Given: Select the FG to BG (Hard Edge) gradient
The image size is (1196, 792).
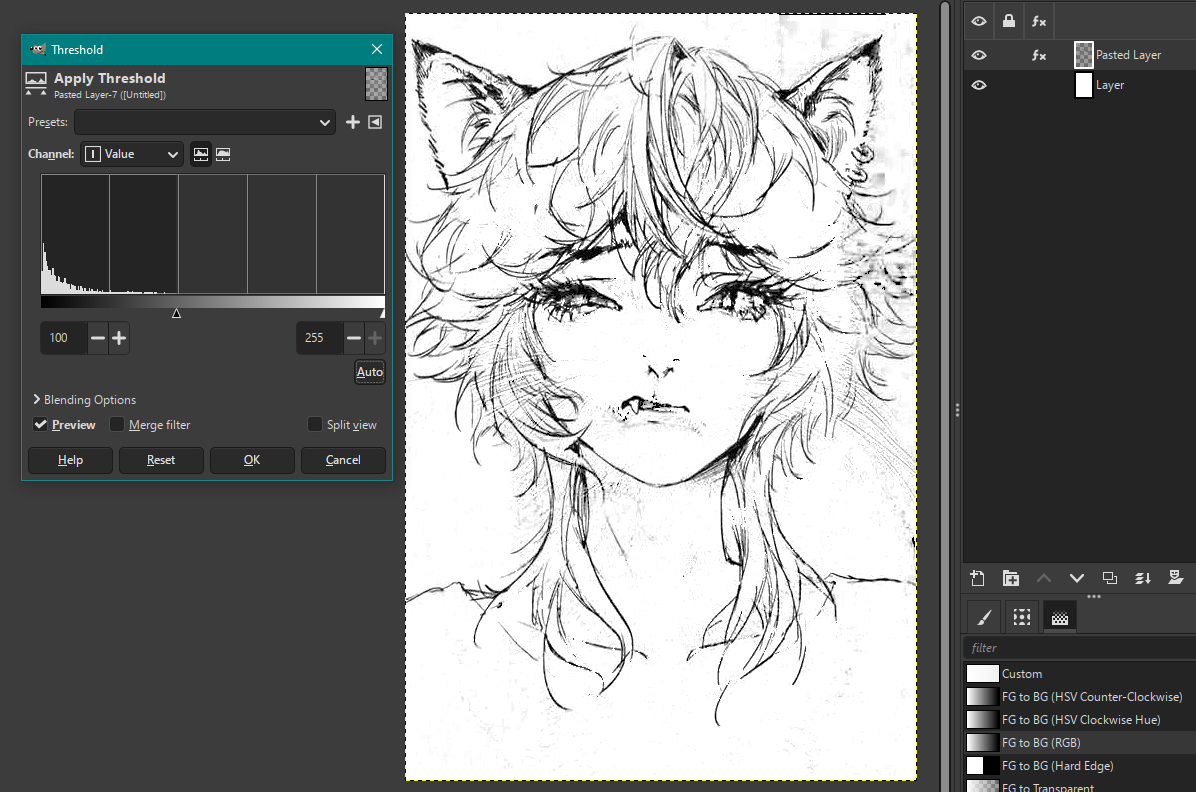Looking at the screenshot, I should [1081, 765].
